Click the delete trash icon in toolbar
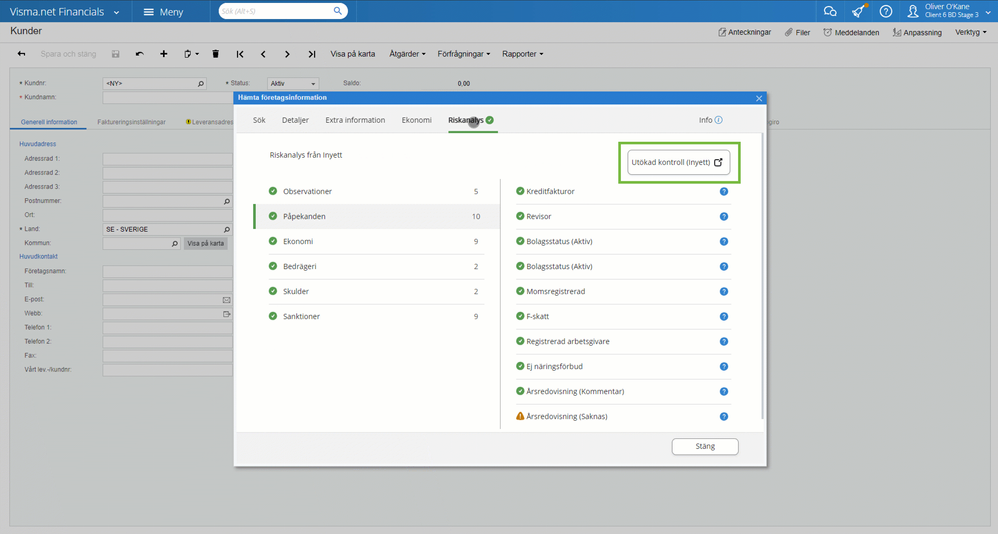 click(x=215, y=54)
